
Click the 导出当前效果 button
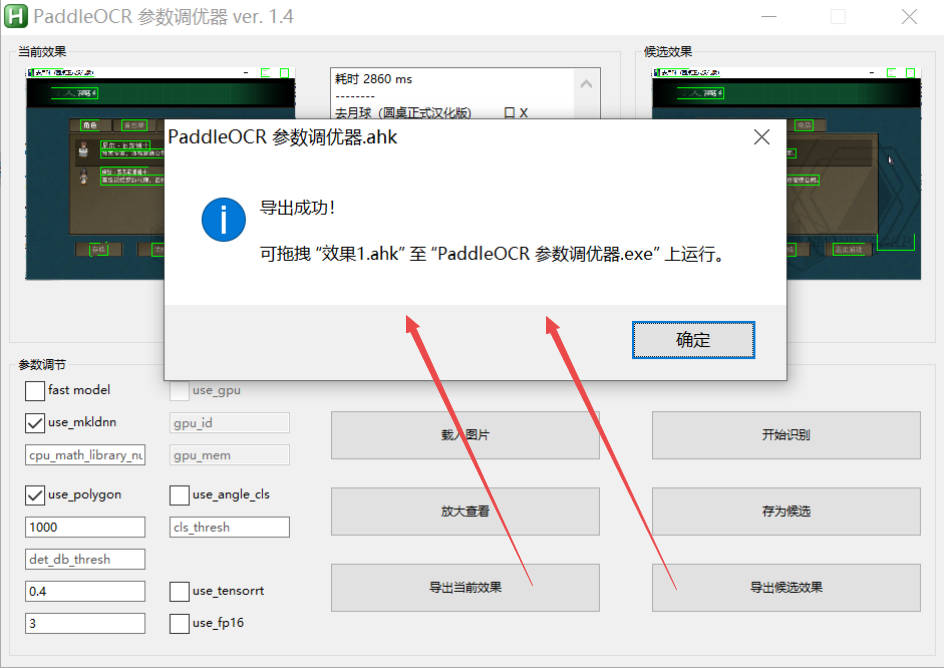click(x=465, y=588)
